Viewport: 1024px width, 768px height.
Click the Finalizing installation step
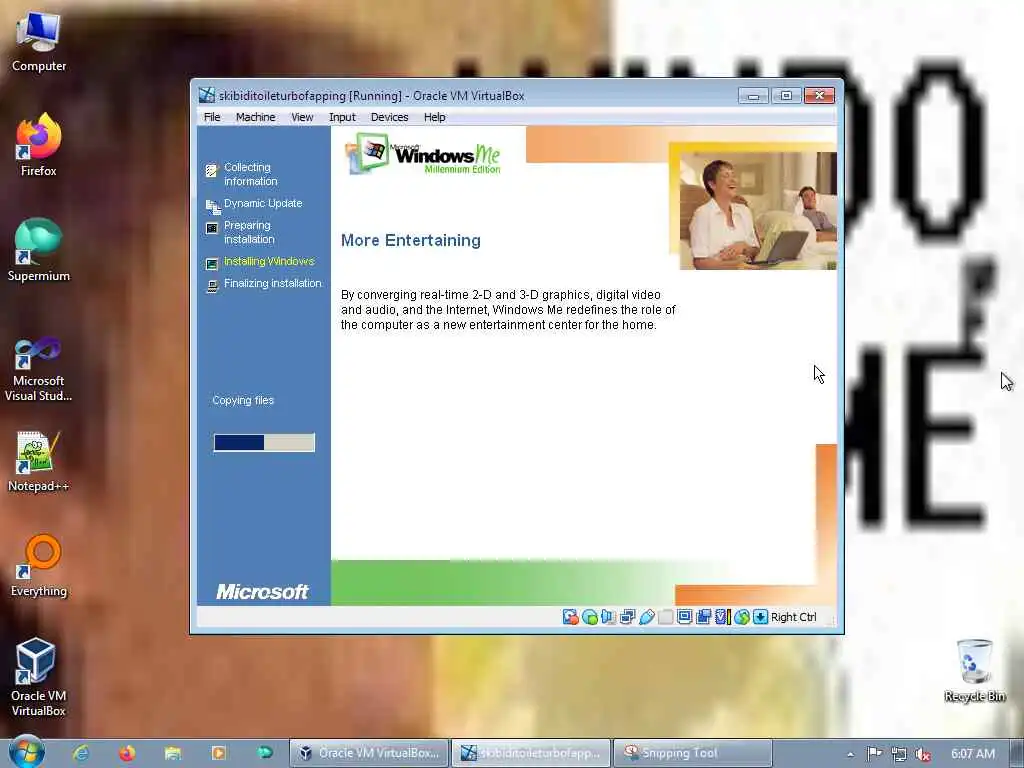point(272,283)
